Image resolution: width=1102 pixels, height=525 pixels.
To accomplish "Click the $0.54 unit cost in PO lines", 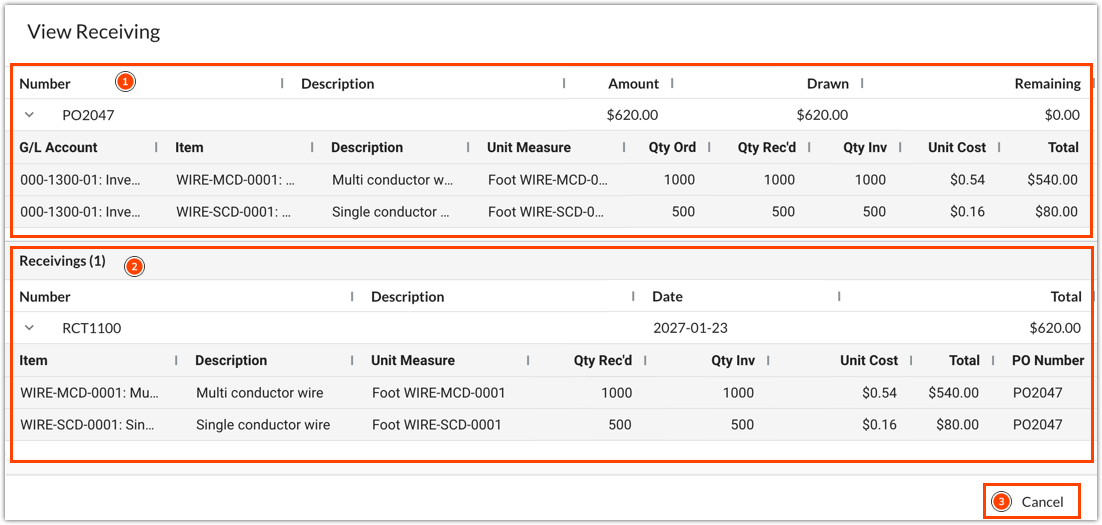I will 967,179.
